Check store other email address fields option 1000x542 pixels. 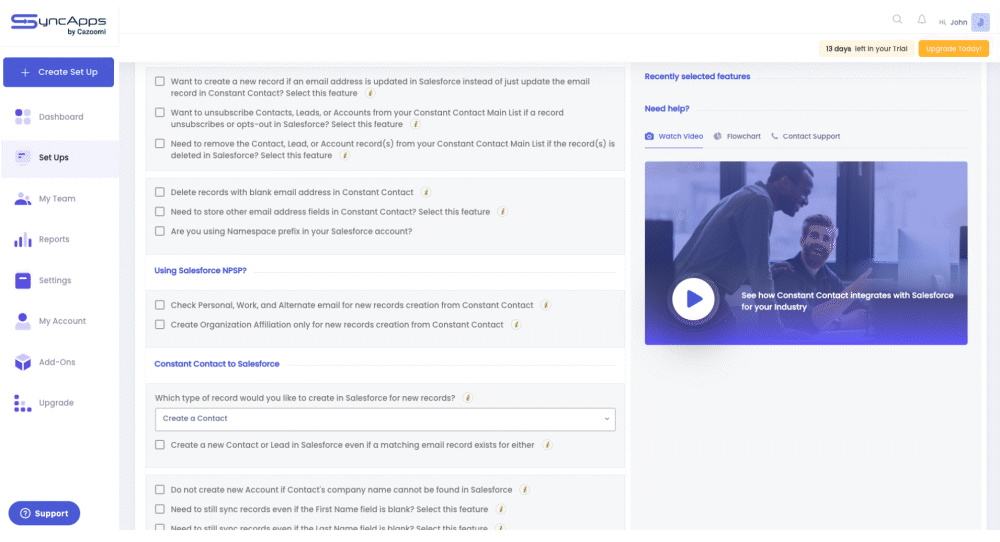(160, 212)
